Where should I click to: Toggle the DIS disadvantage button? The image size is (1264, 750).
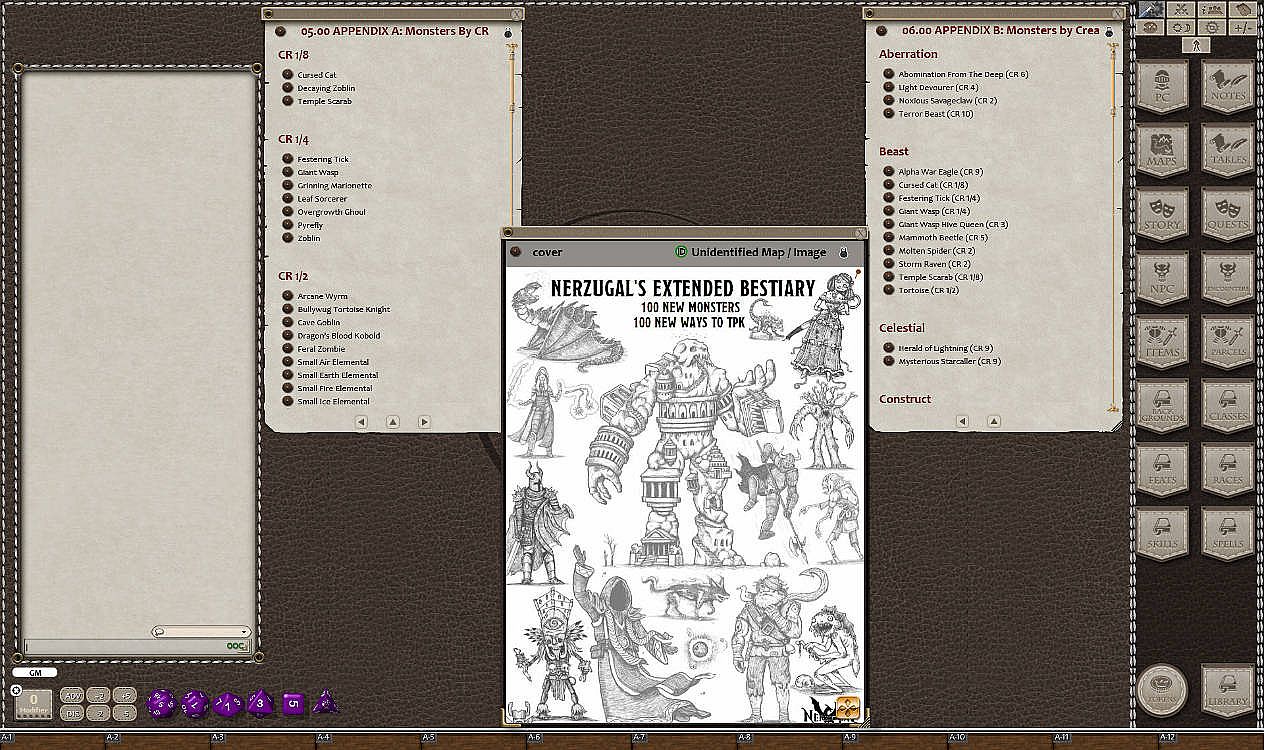(x=72, y=713)
